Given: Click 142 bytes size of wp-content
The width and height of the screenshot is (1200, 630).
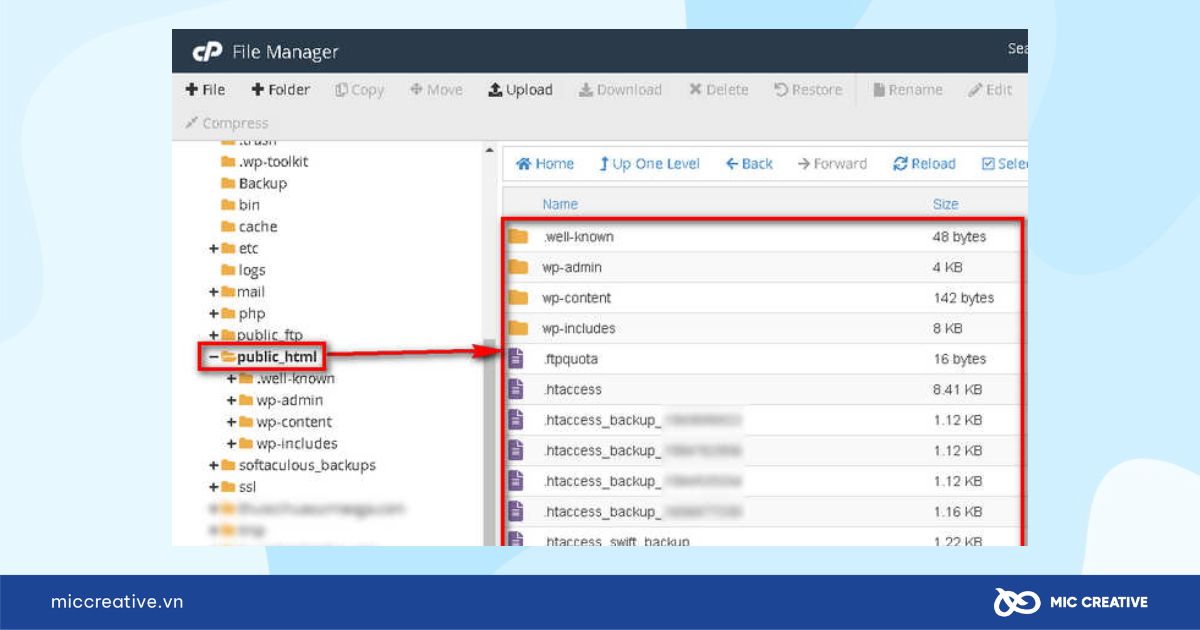Looking at the screenshot, I should coord(963,298).
